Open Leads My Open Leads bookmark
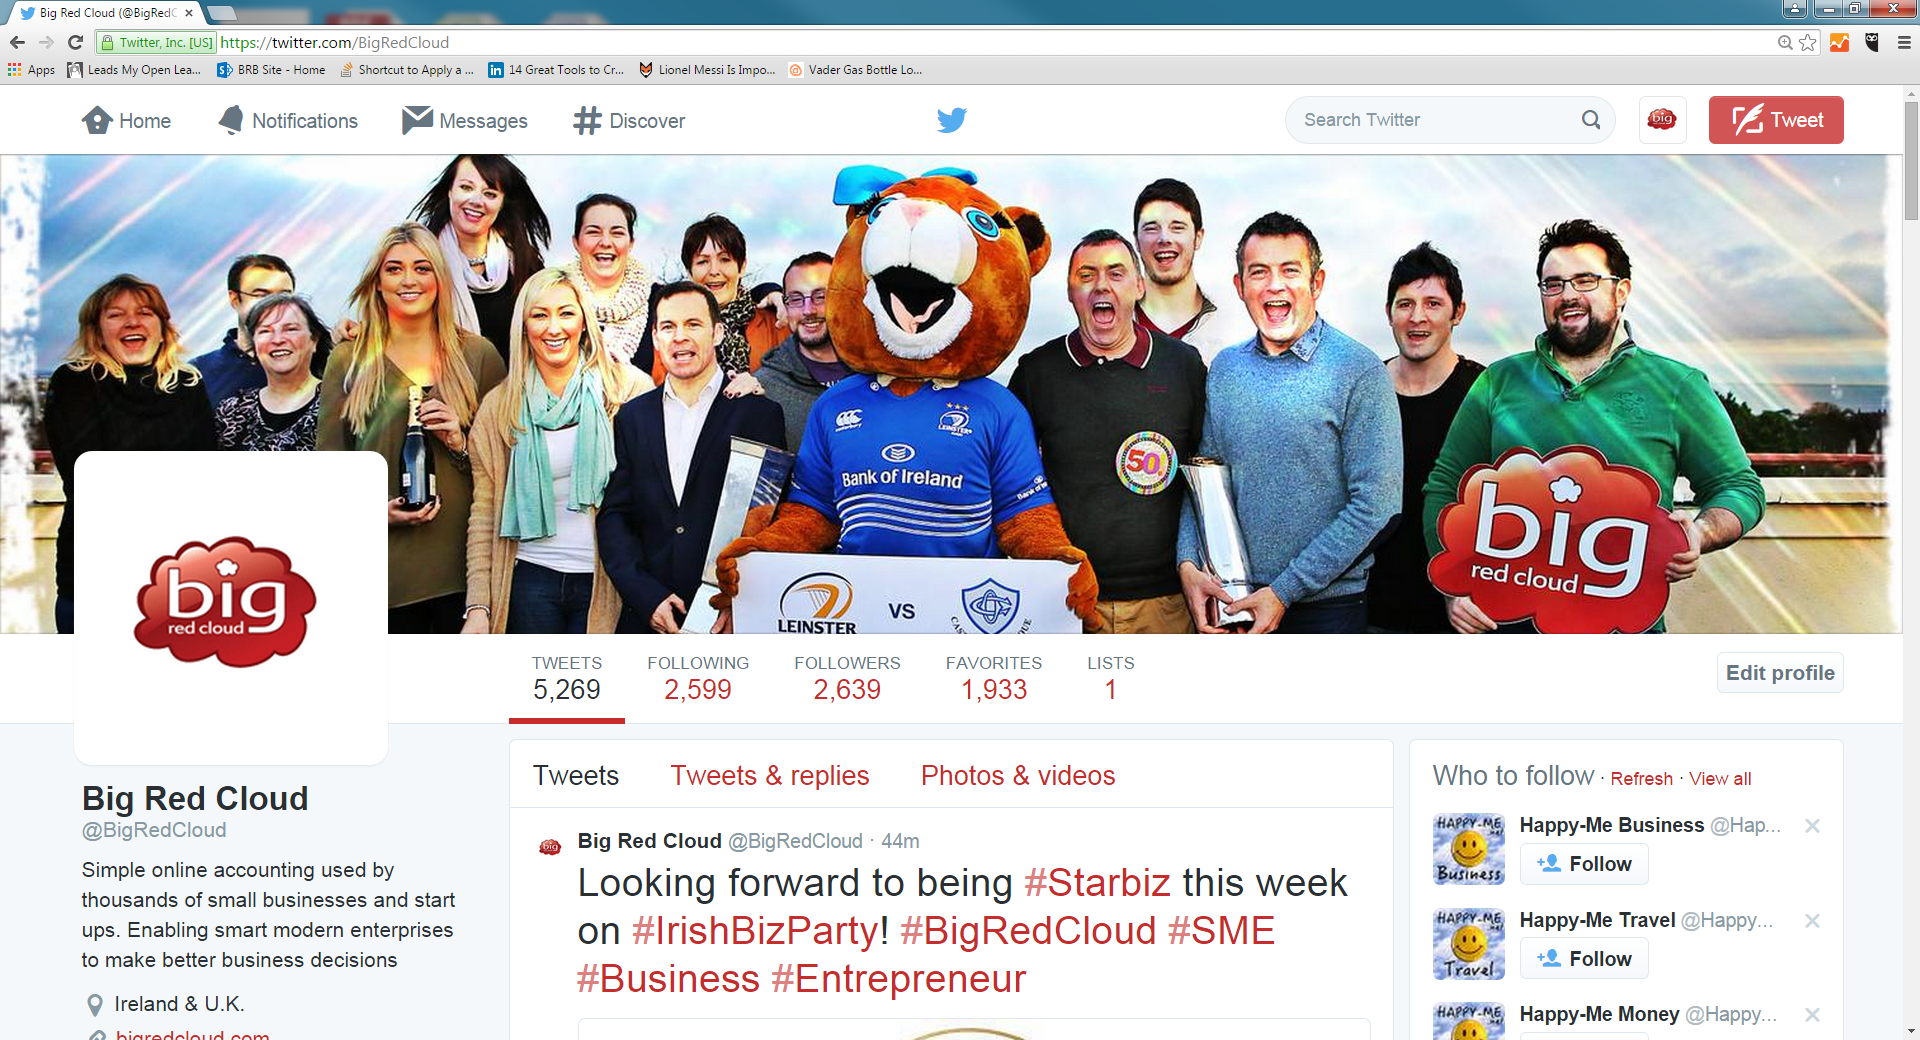The height and width of the screenshot is (1040, 1920). coord(134,70)
